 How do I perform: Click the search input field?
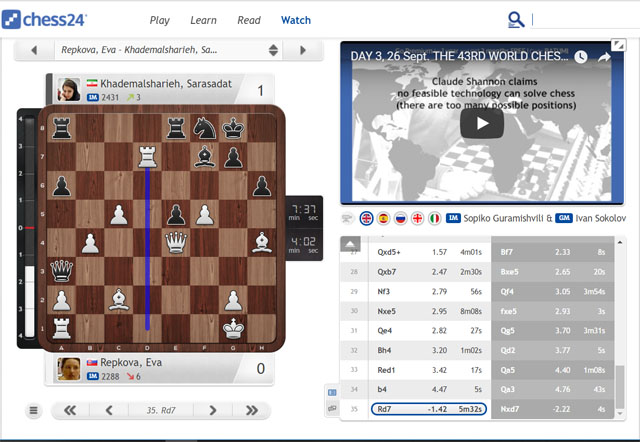(586, 20)
